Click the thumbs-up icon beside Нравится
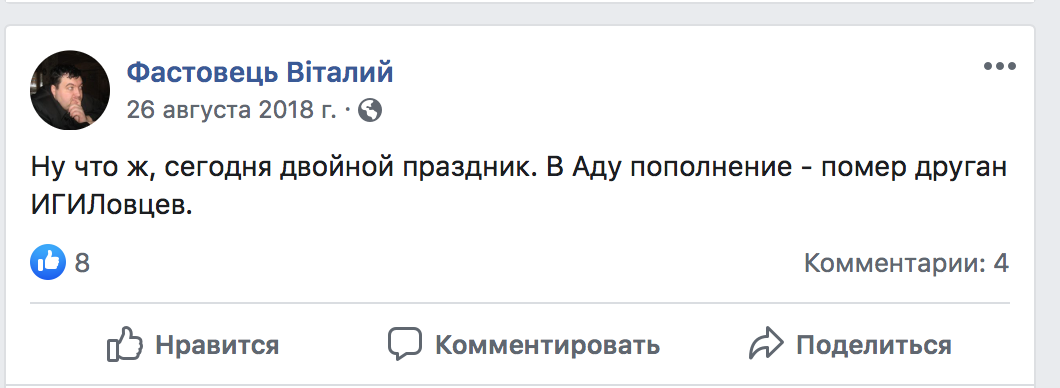Viewport: 1060px width, 388px height. tap(124, 344)
